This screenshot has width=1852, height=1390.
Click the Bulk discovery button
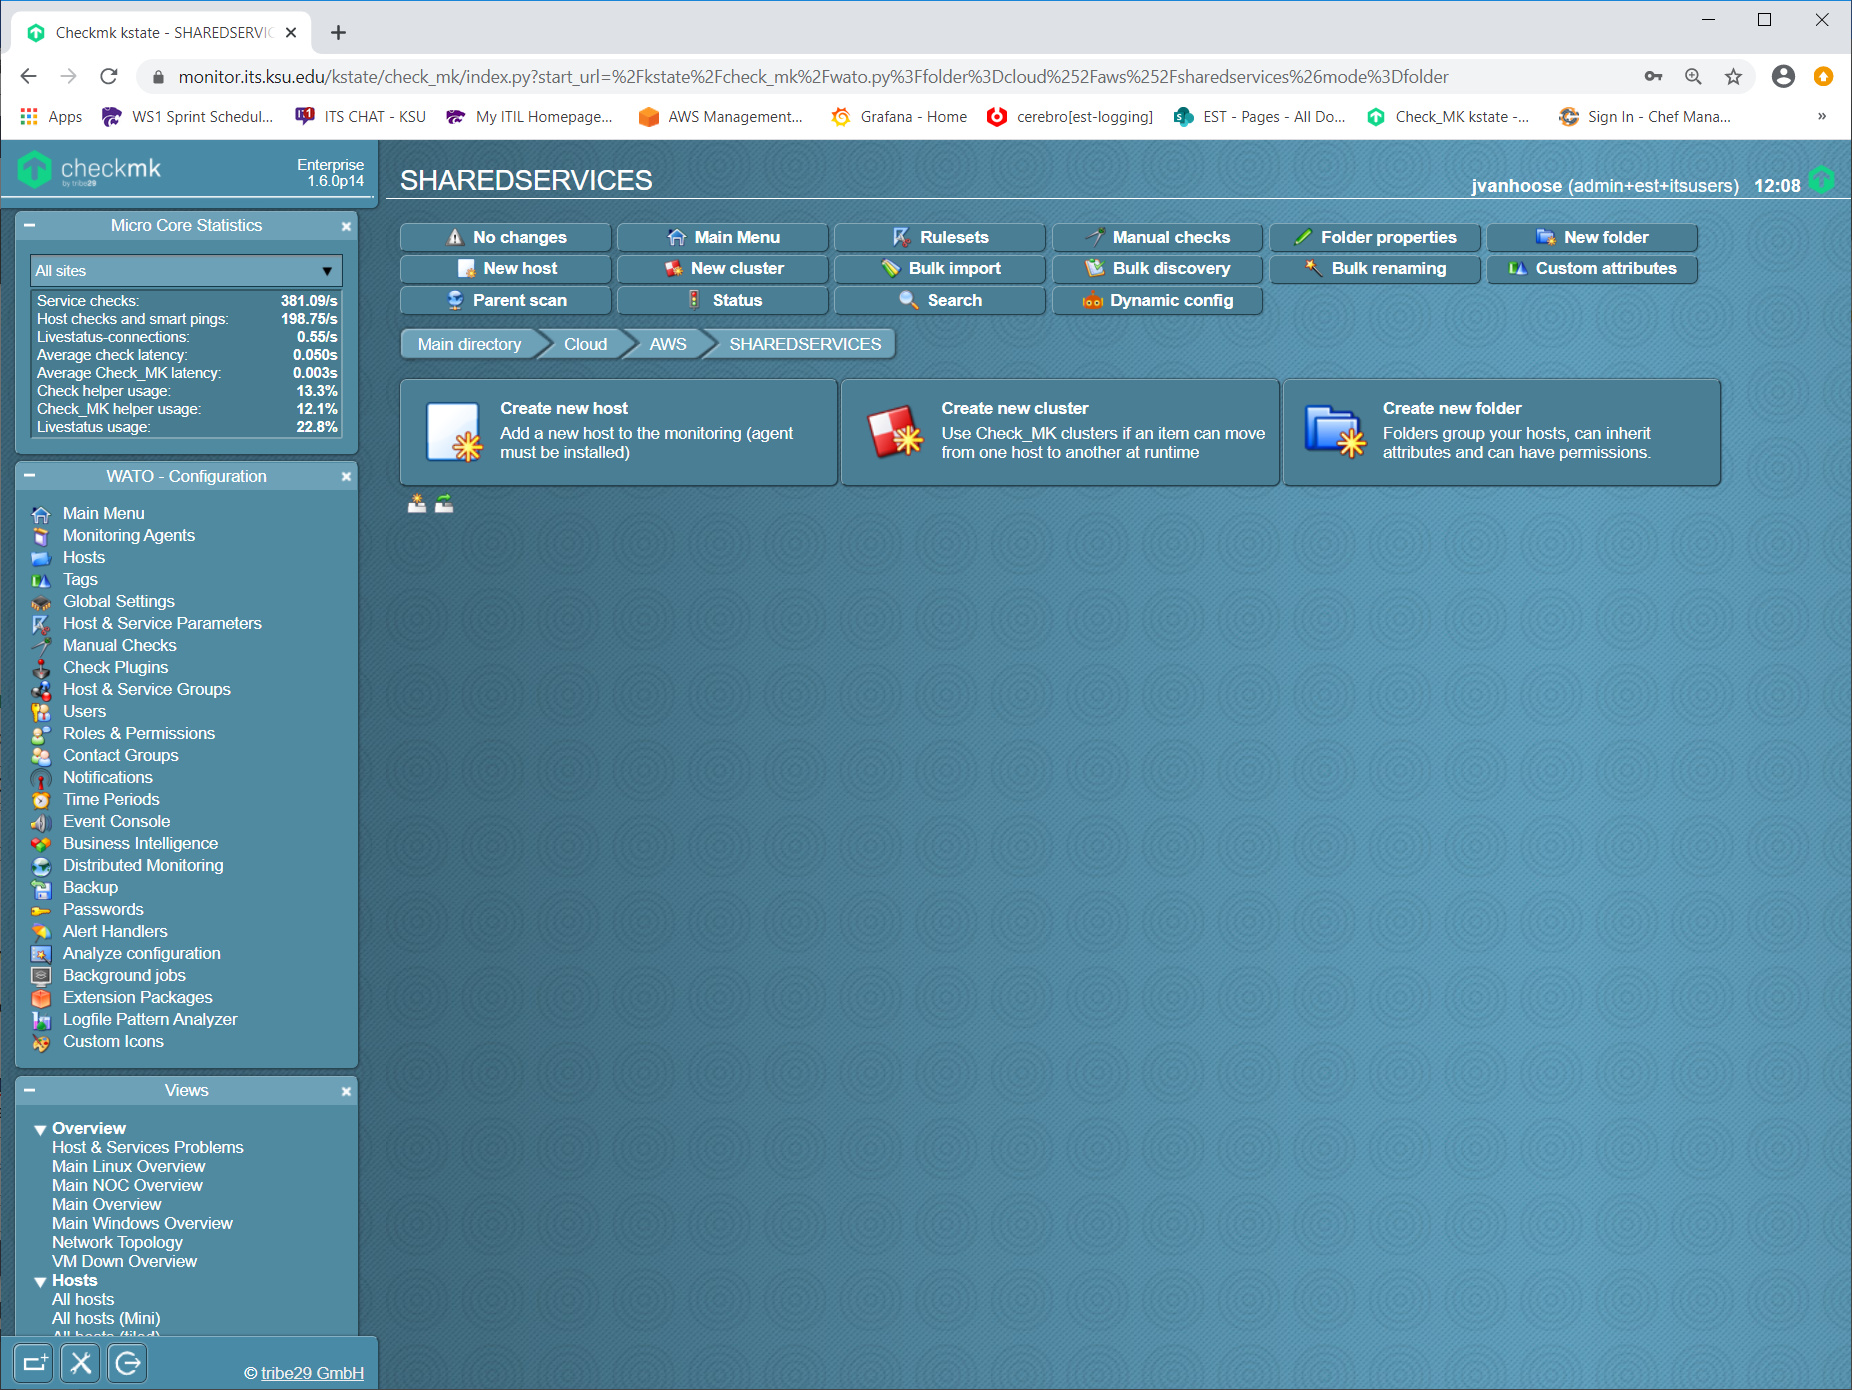[x=1157, y=268]
